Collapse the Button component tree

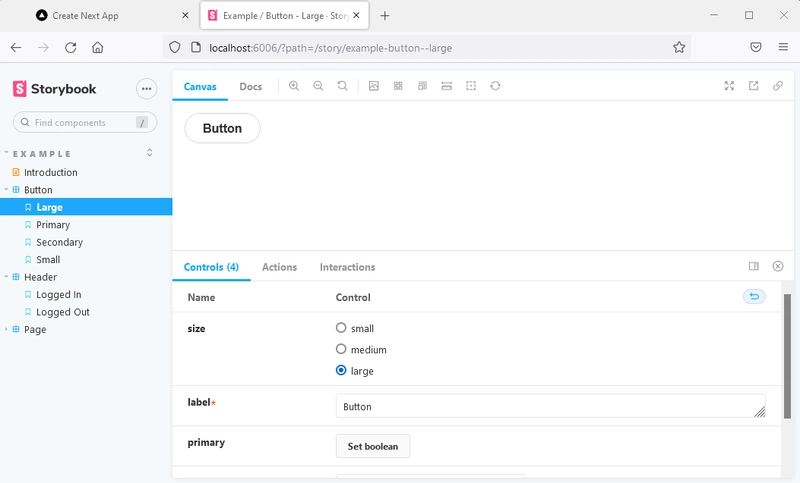point(6,190)
